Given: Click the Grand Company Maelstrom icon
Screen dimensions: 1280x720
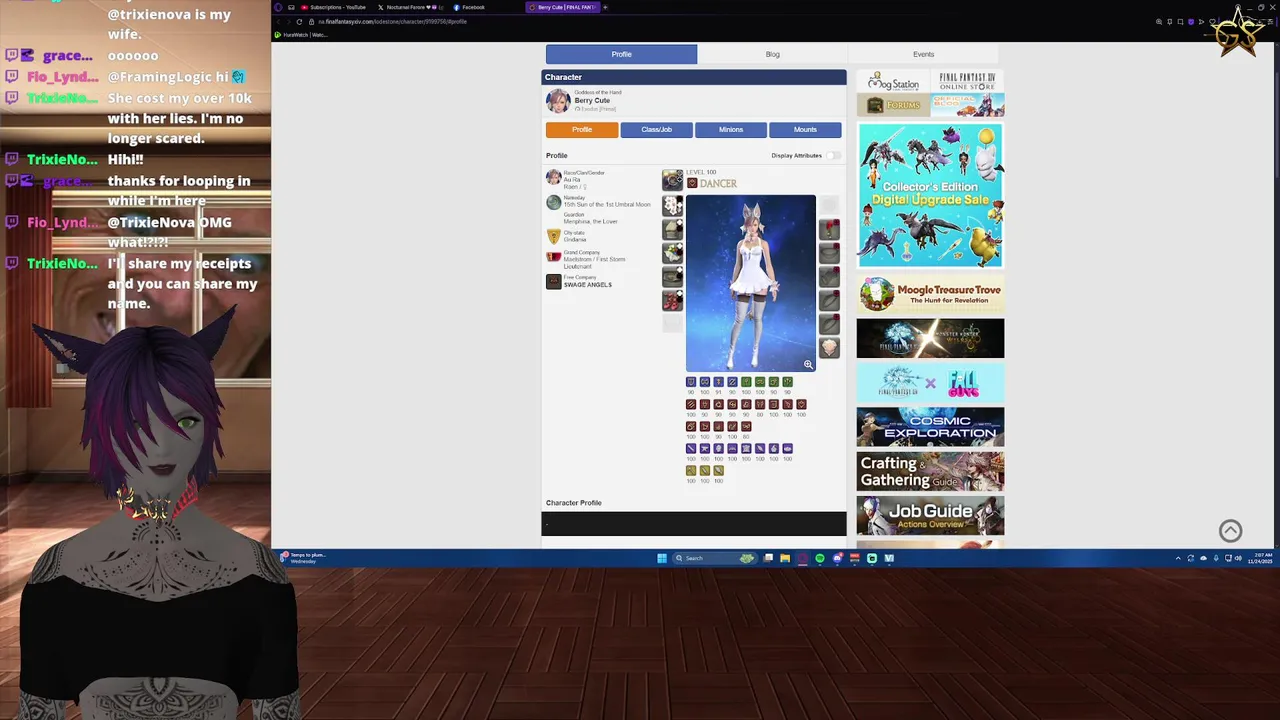Looking at the screenshot, I should coord(553,257).
